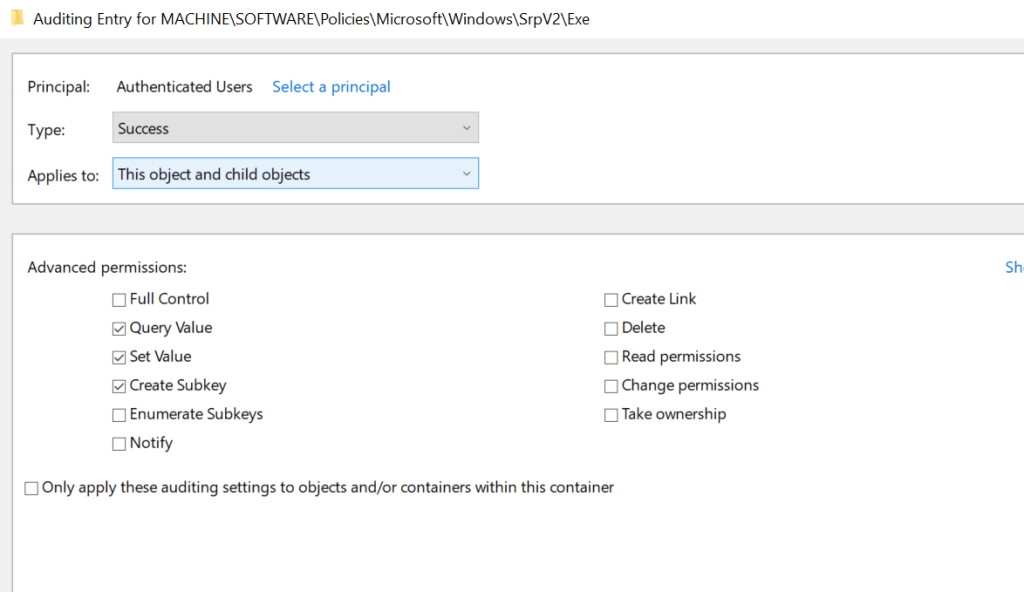This screenshot has height=592, width=1024.
Task: Tick the Notify checkbox
Action: (x=120, y=443)
